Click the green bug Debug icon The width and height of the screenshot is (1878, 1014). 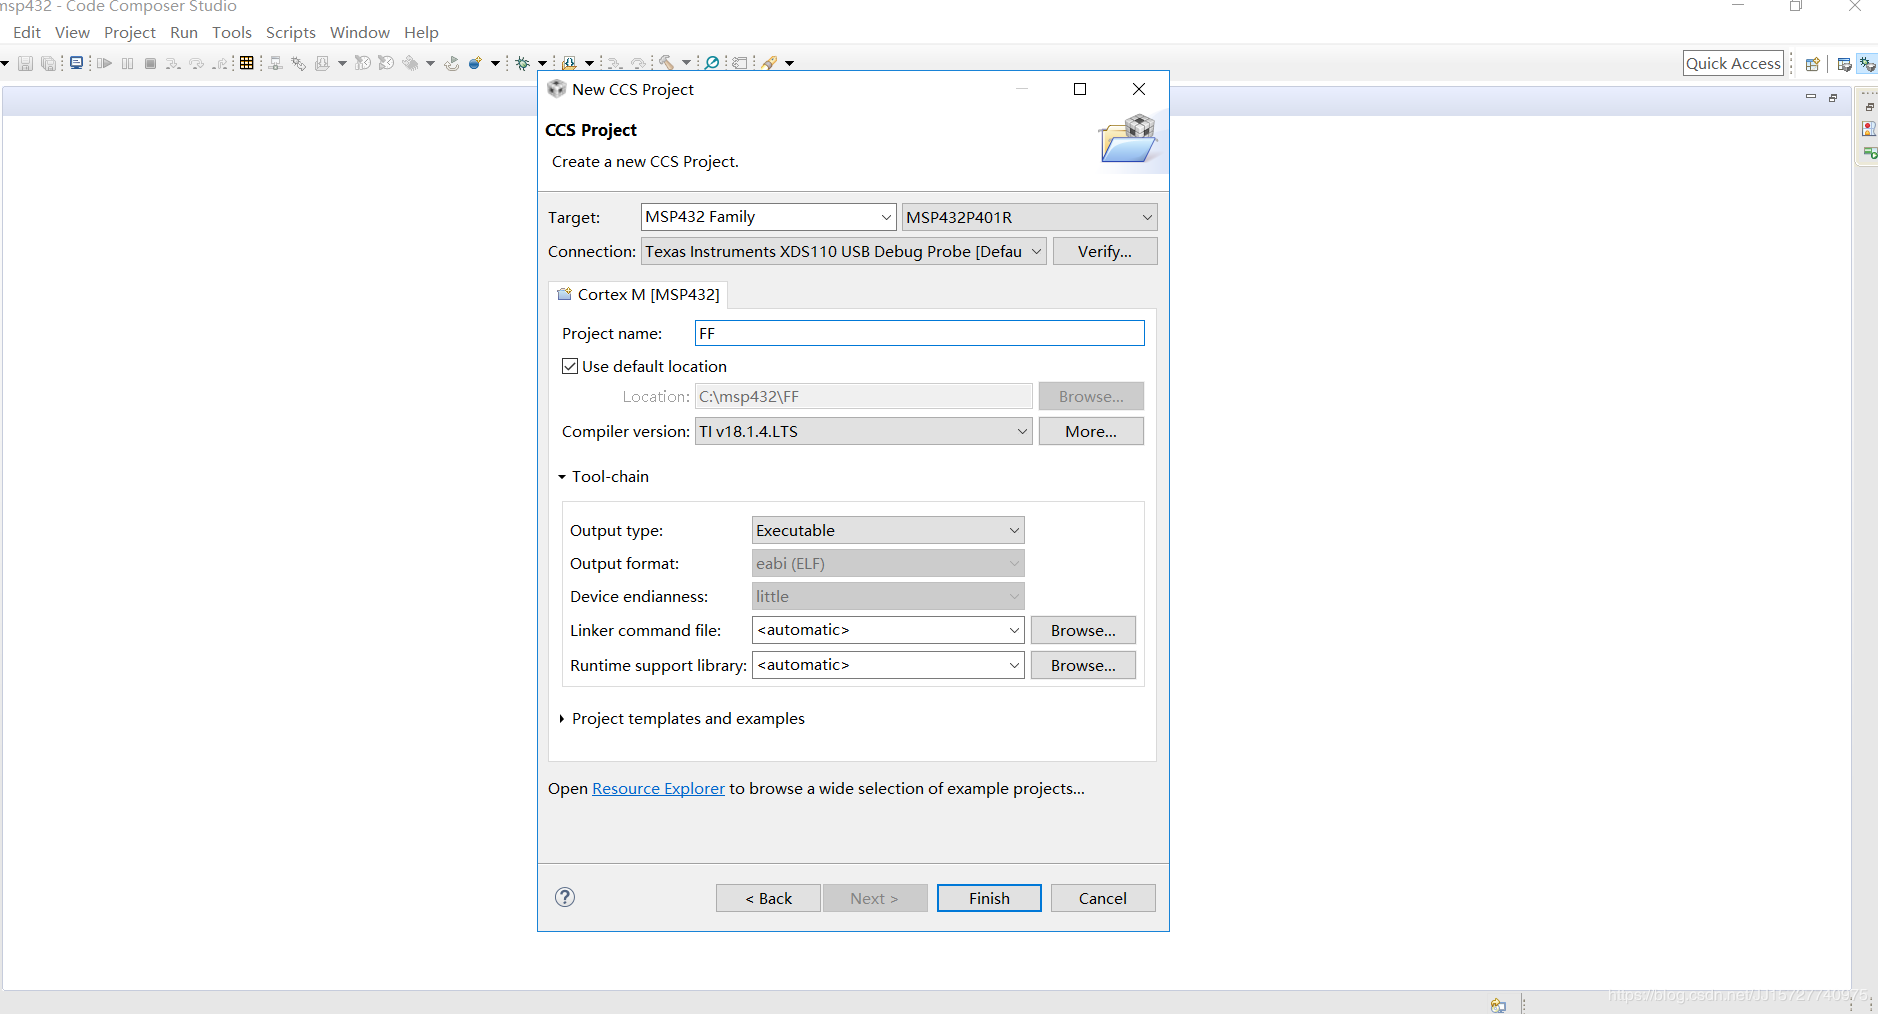click(522, 63)
